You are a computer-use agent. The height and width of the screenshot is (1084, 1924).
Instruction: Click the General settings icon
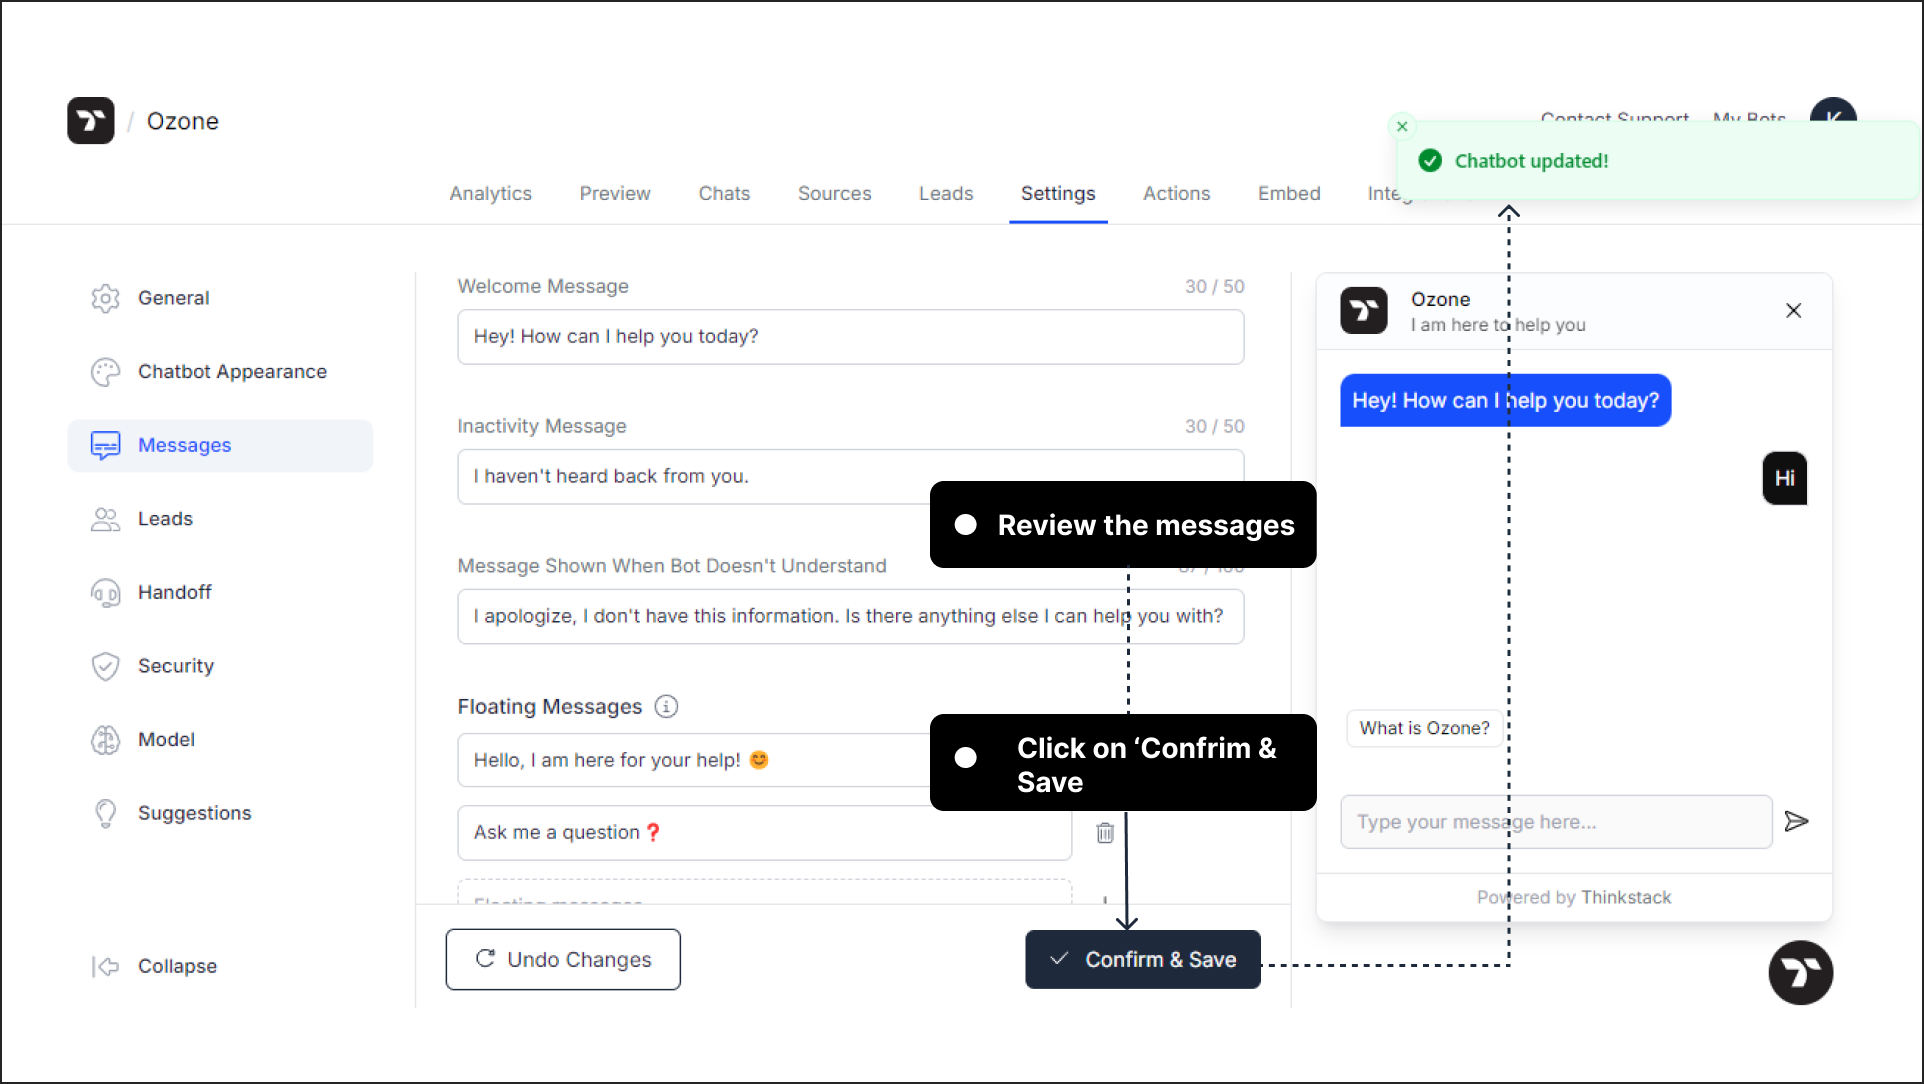[x=106, y=297]
